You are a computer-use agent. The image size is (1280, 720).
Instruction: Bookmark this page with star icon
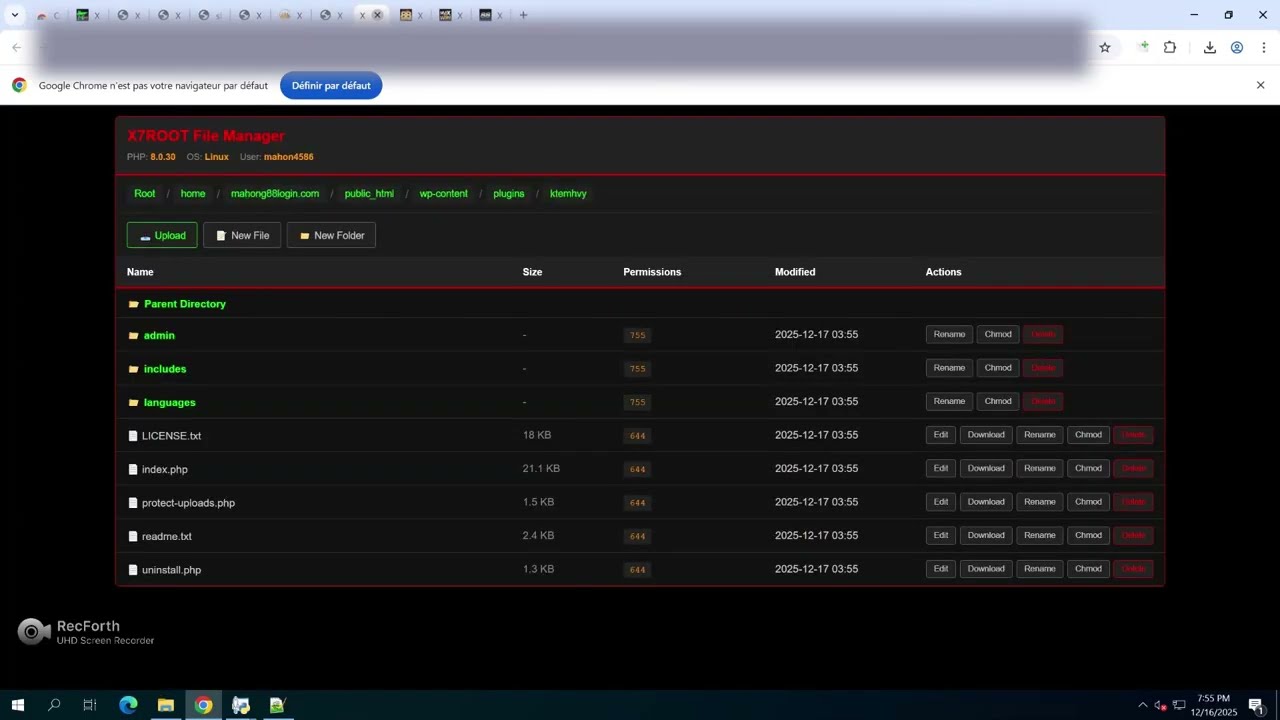pyautogui.click(x=1105, y=47)
